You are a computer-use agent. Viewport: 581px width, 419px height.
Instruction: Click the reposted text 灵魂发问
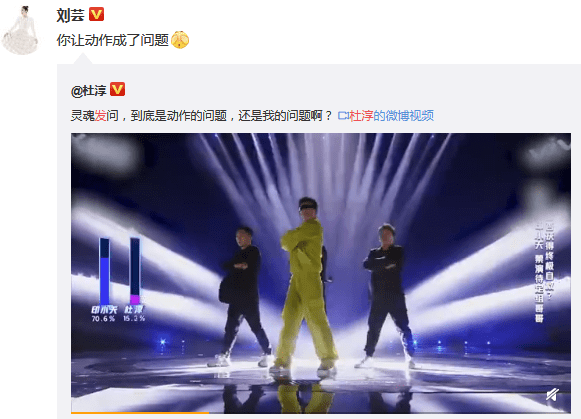pyautogui.click(x=94, y=116)
